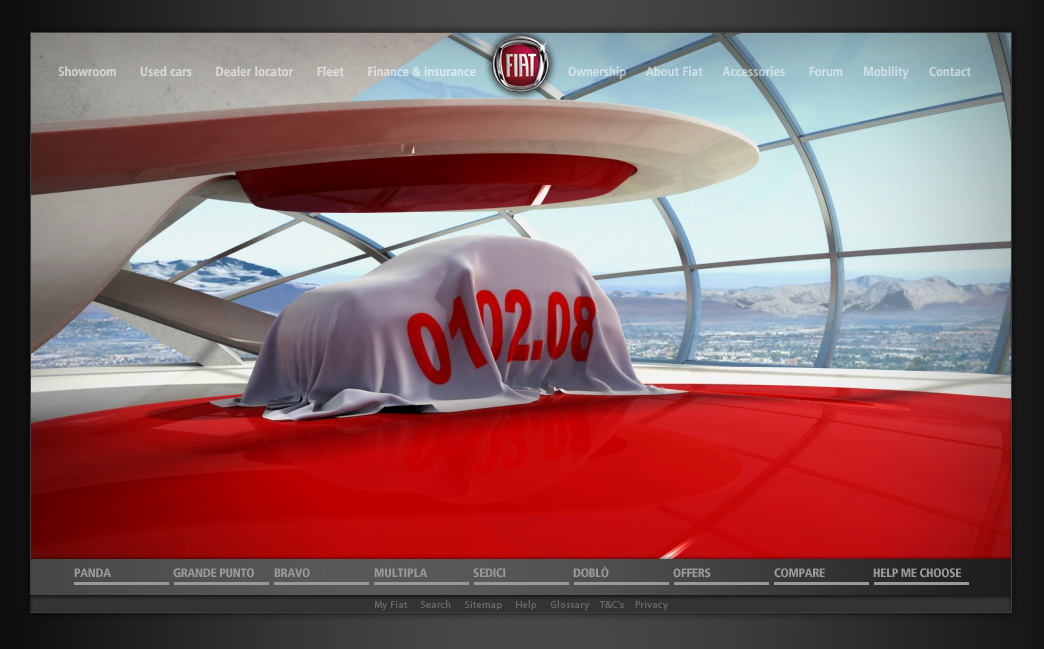Open the Showroom menu

(x=87, y=71)
